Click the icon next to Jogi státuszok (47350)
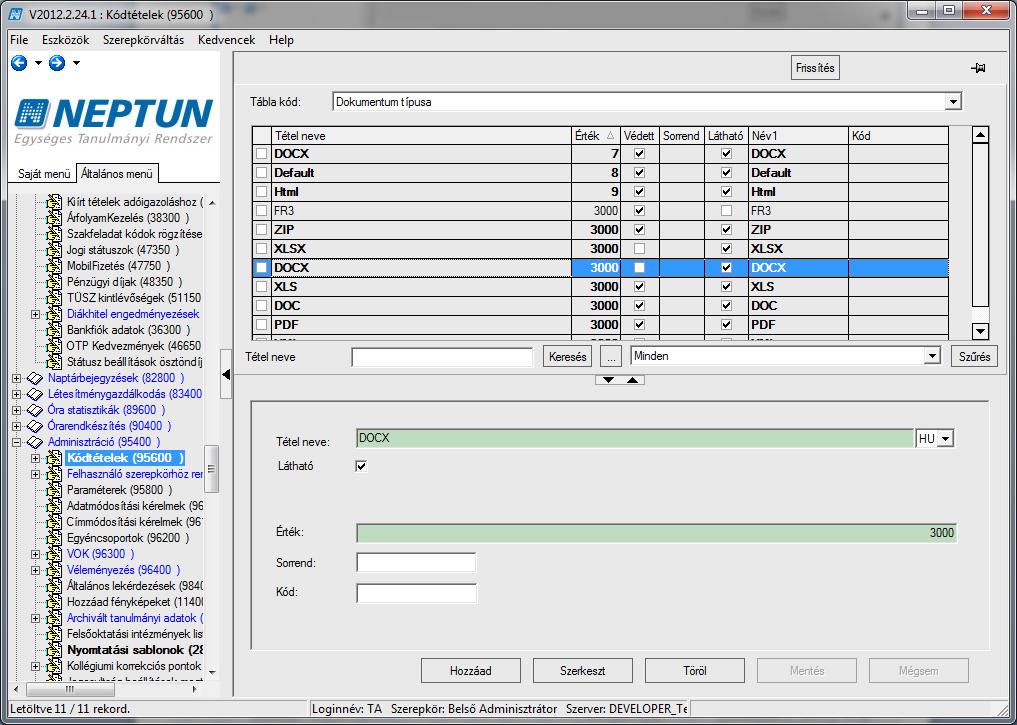The height and width of the screenshot is (725, 1017). pyautogui.click(x=55, y=250)
